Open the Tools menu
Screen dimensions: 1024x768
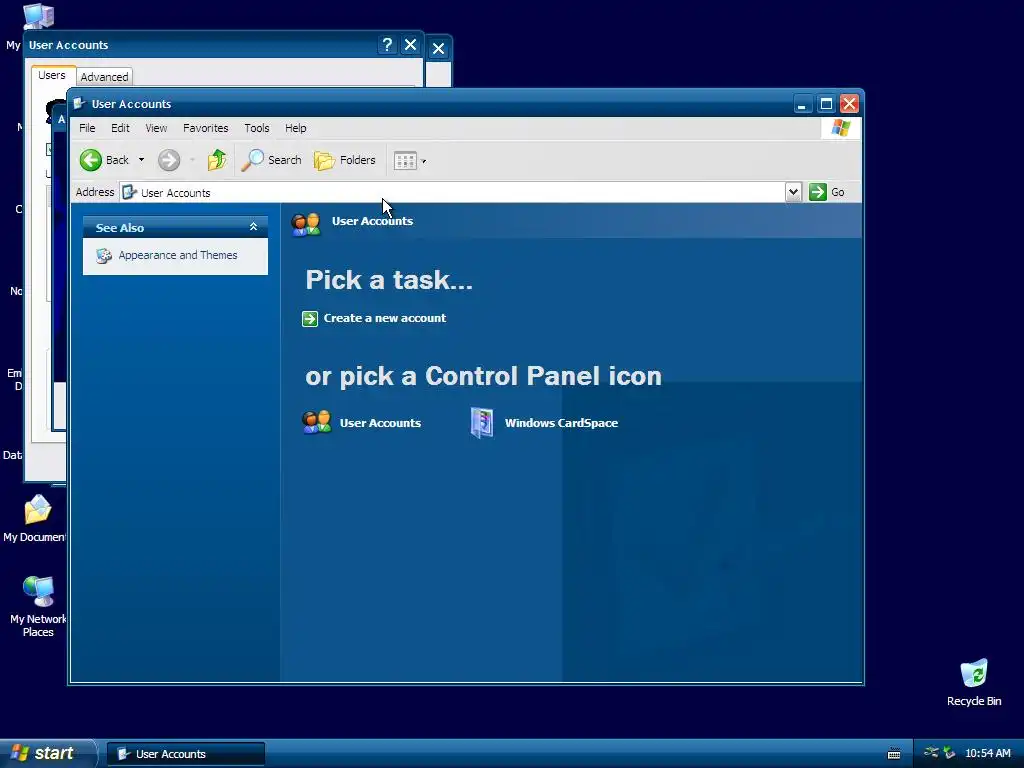tap(257, 128)
